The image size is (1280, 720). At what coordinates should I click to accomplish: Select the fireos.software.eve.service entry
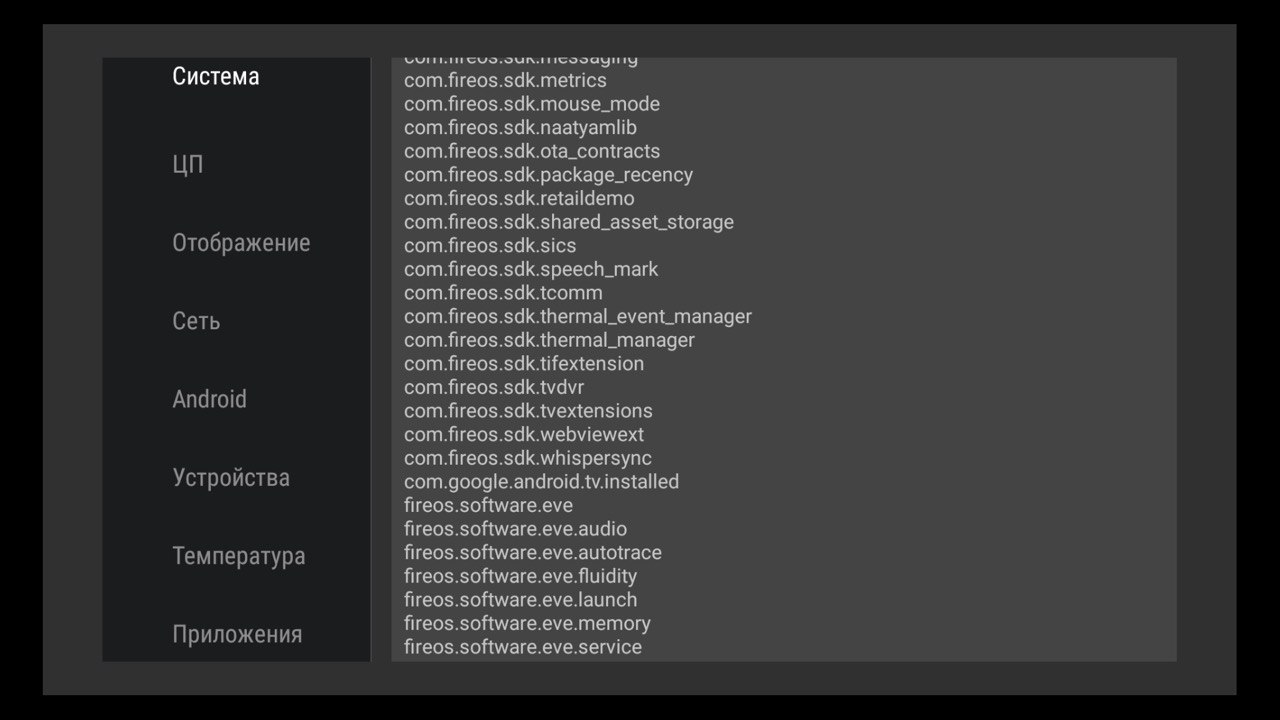523,647
